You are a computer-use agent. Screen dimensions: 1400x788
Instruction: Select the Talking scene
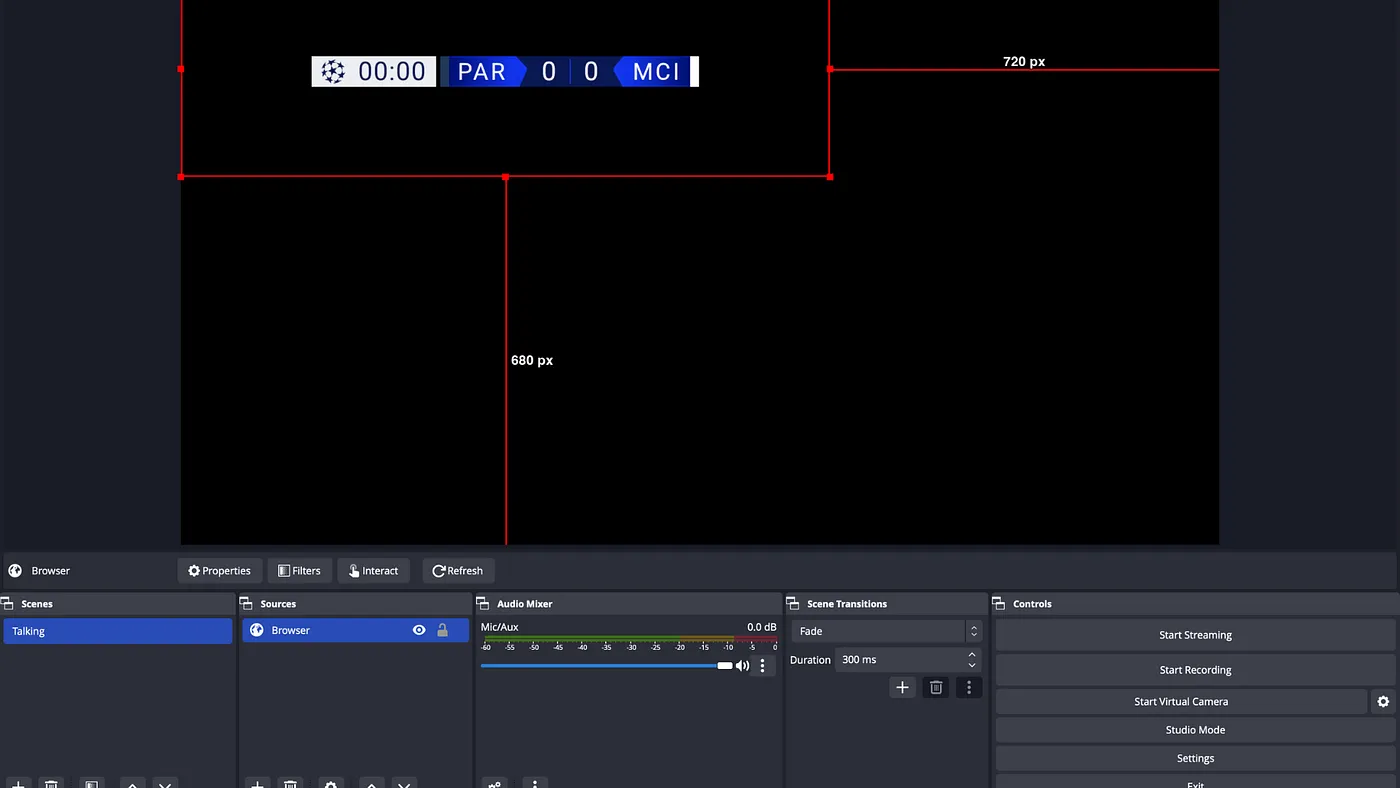click(118, 631)
